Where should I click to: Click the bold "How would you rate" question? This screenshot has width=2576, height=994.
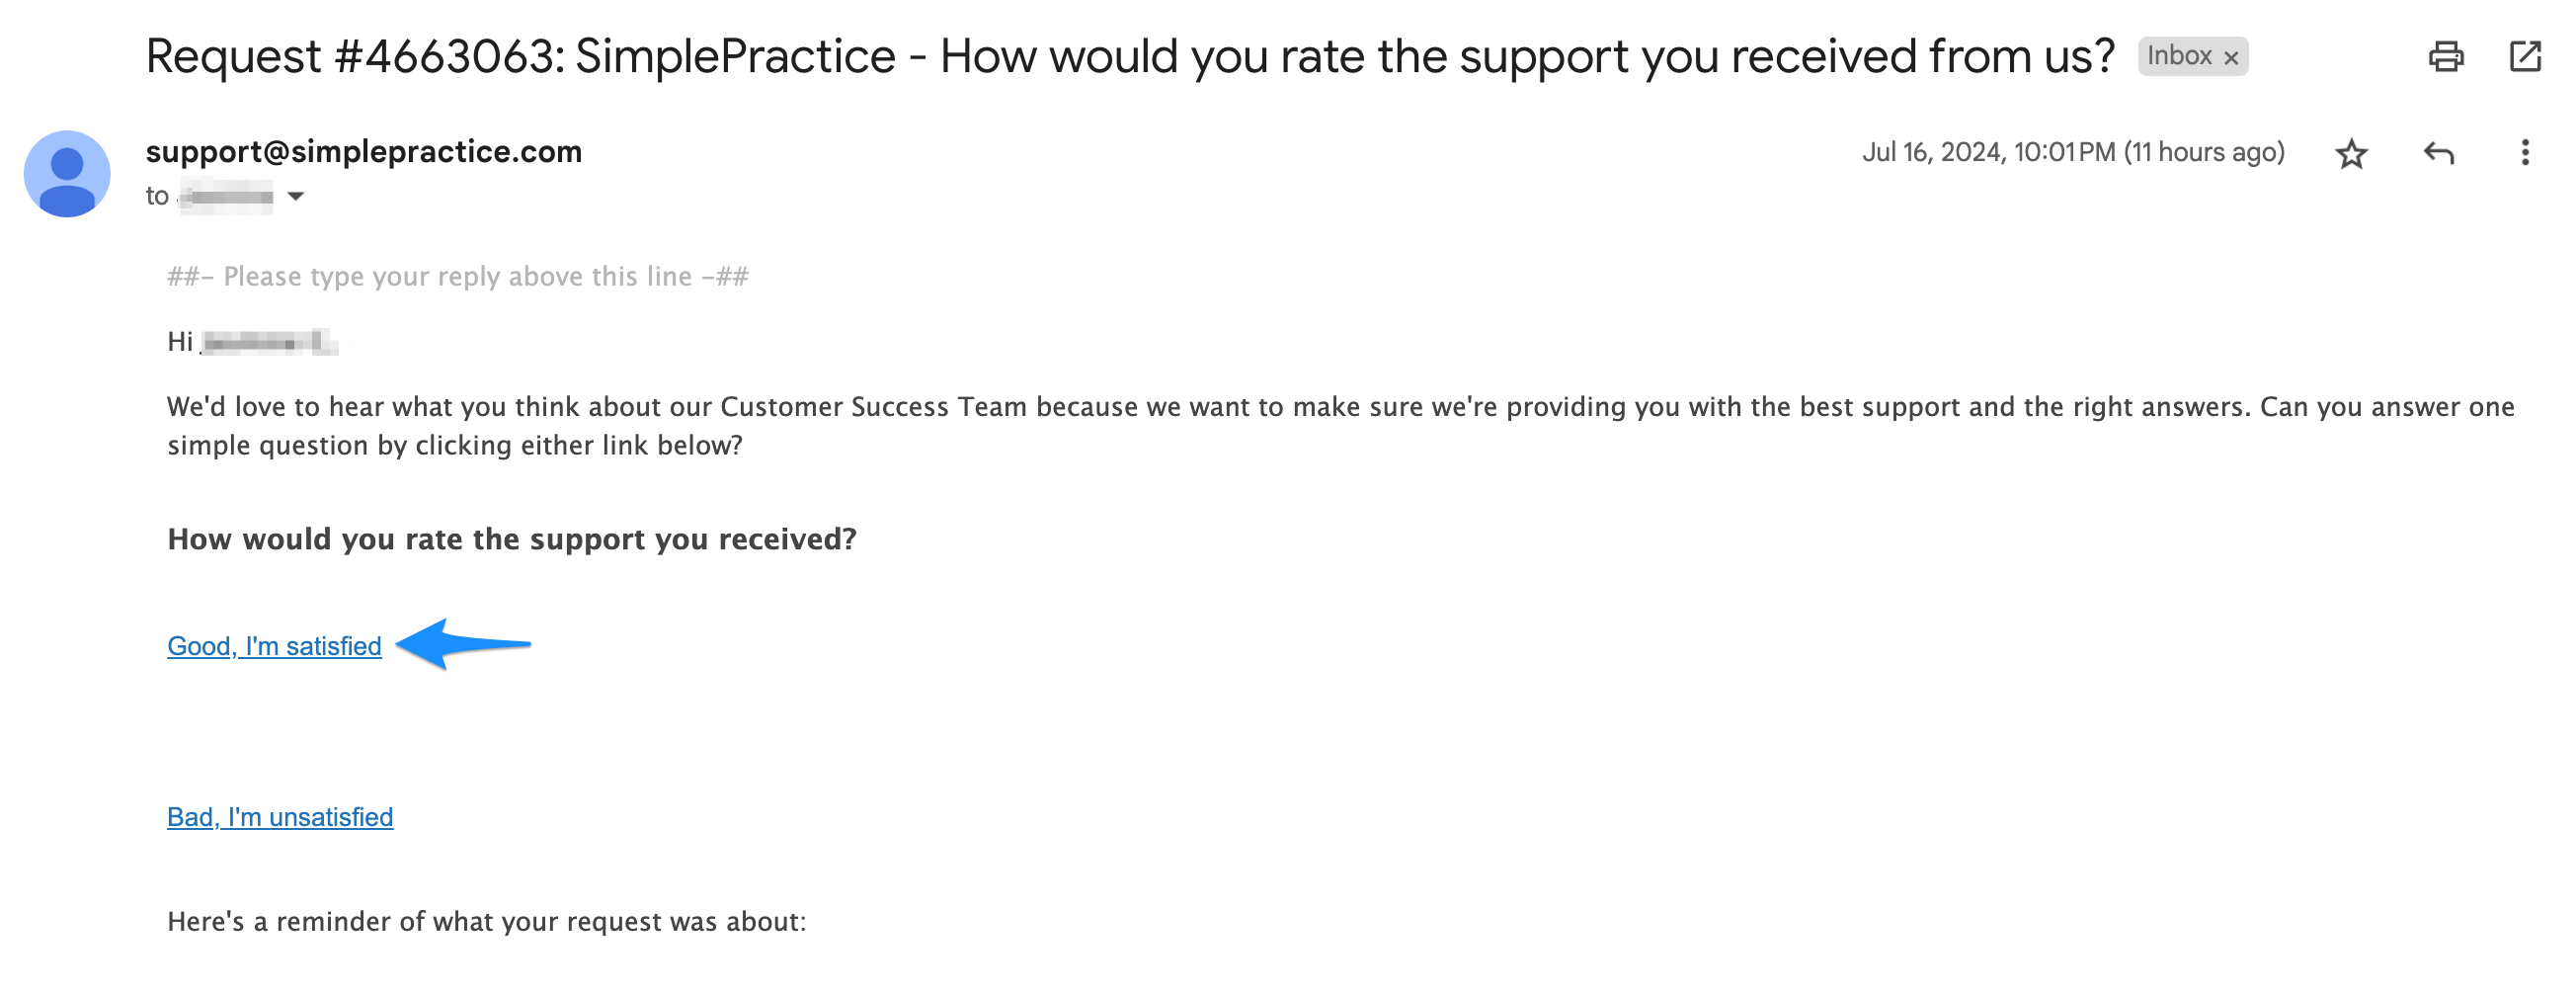click(511, 539)
